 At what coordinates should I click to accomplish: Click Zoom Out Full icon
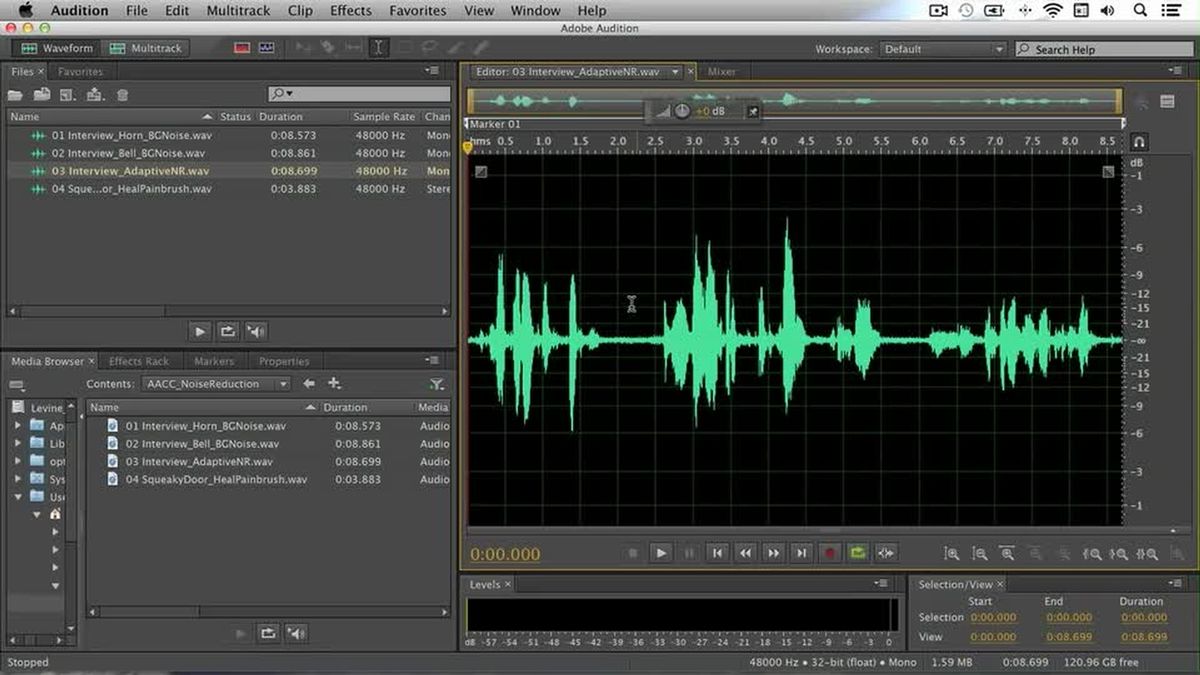(1063, 553)
